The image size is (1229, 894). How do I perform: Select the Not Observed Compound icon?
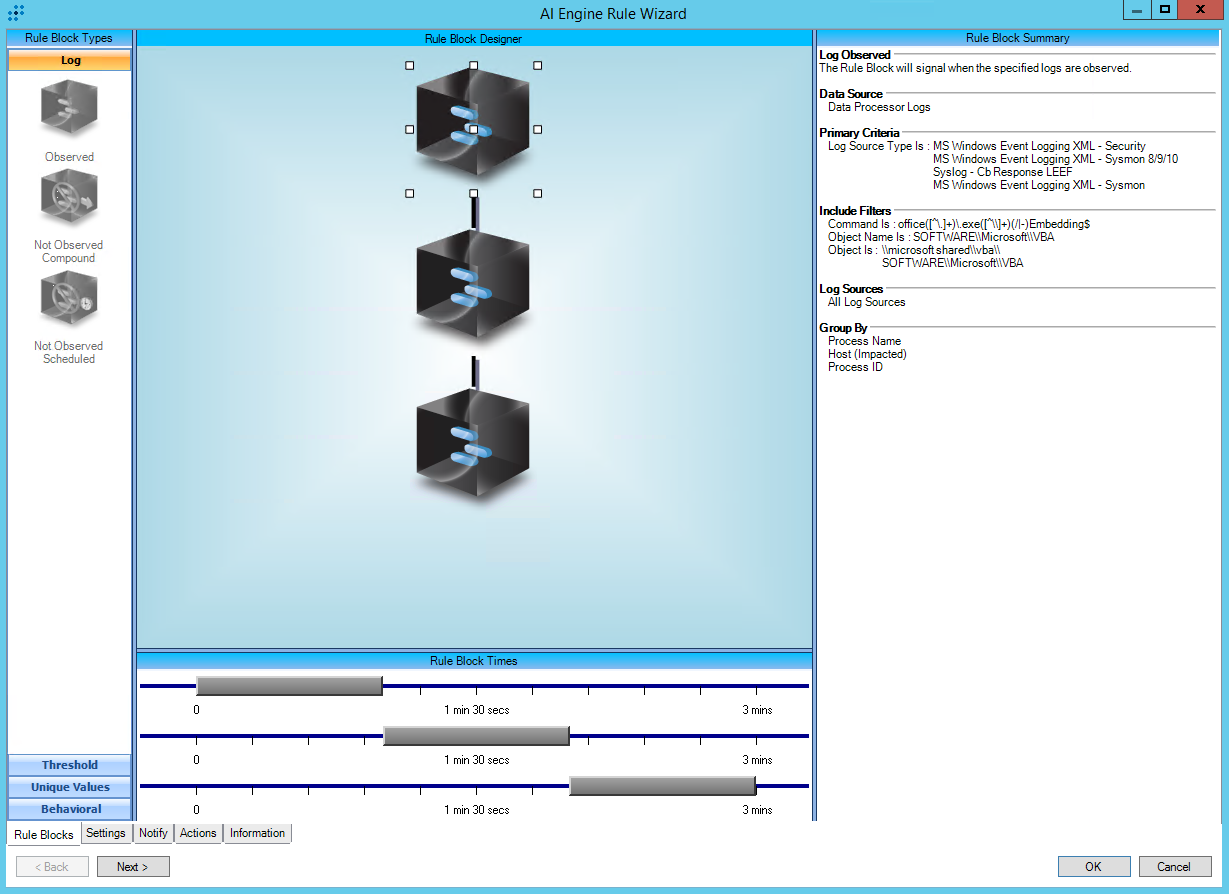[x=69, y=198]
